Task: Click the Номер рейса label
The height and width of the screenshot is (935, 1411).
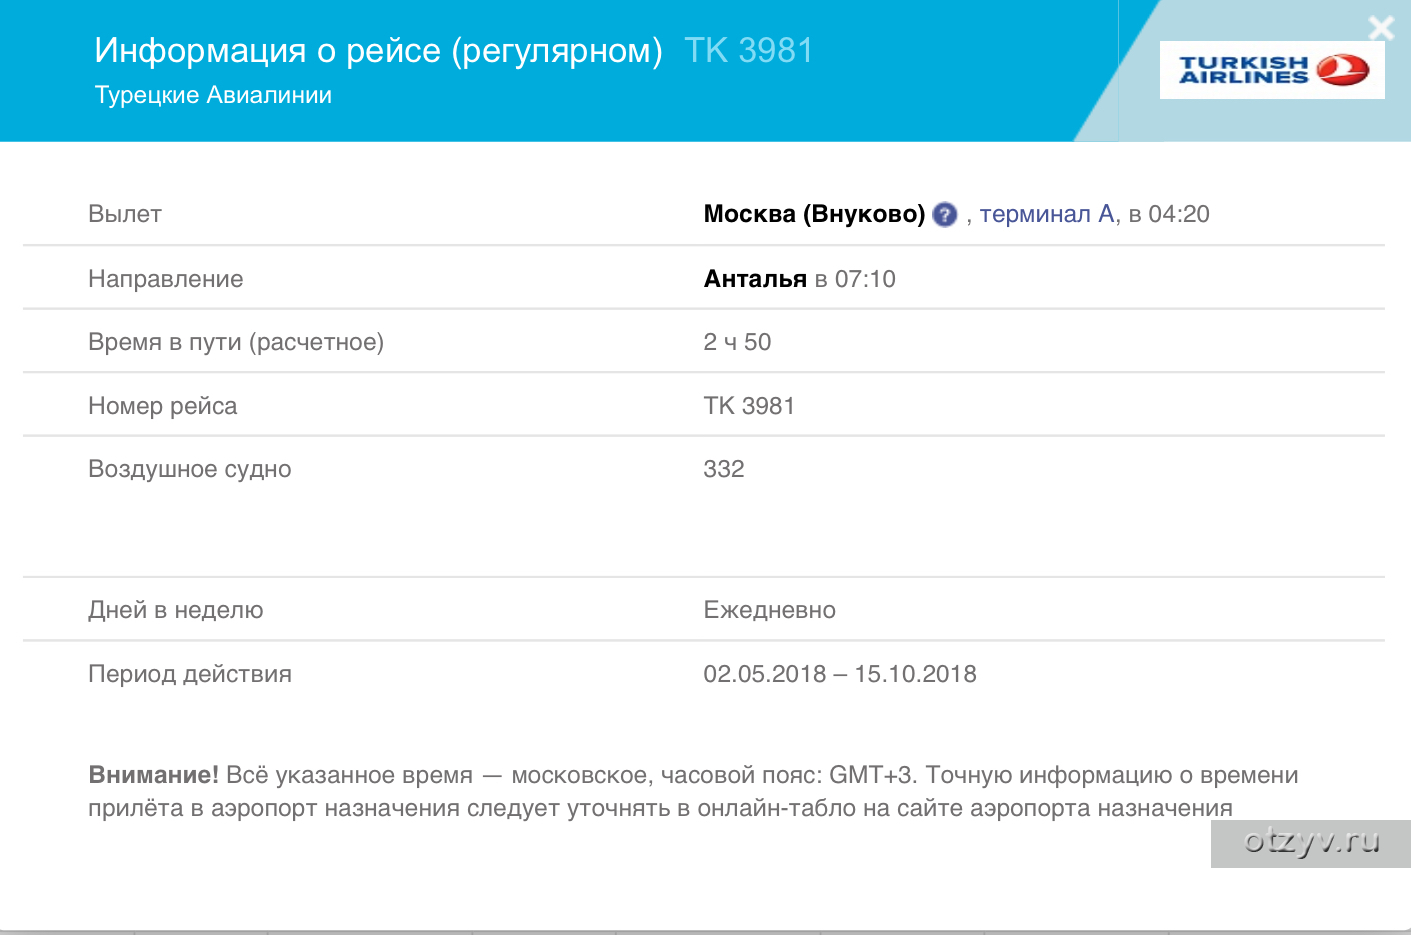Action: [163, 406]
